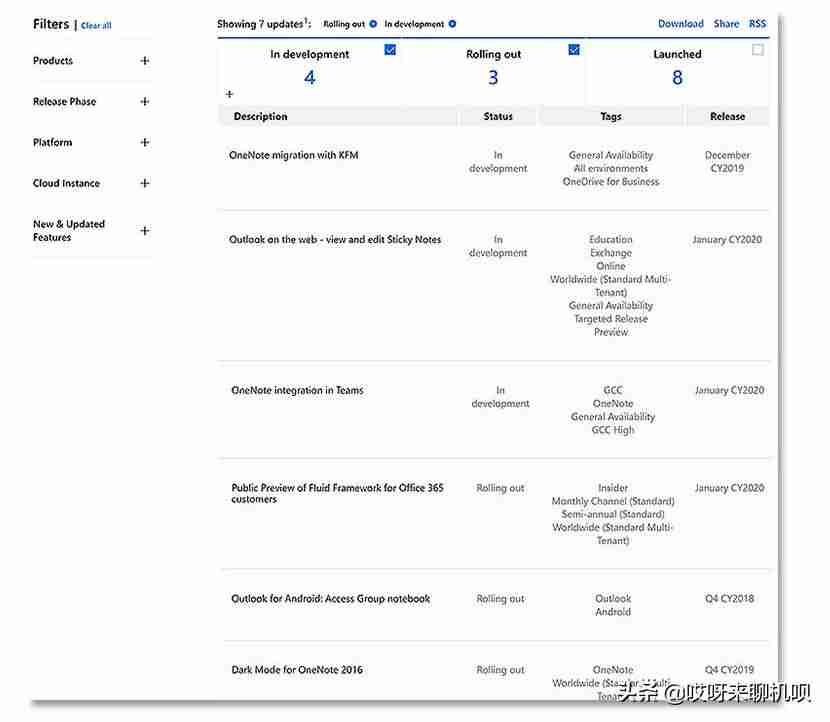Uncheck the In development checkbox
This screenshot has height=722, width=830.
(390, 50)
